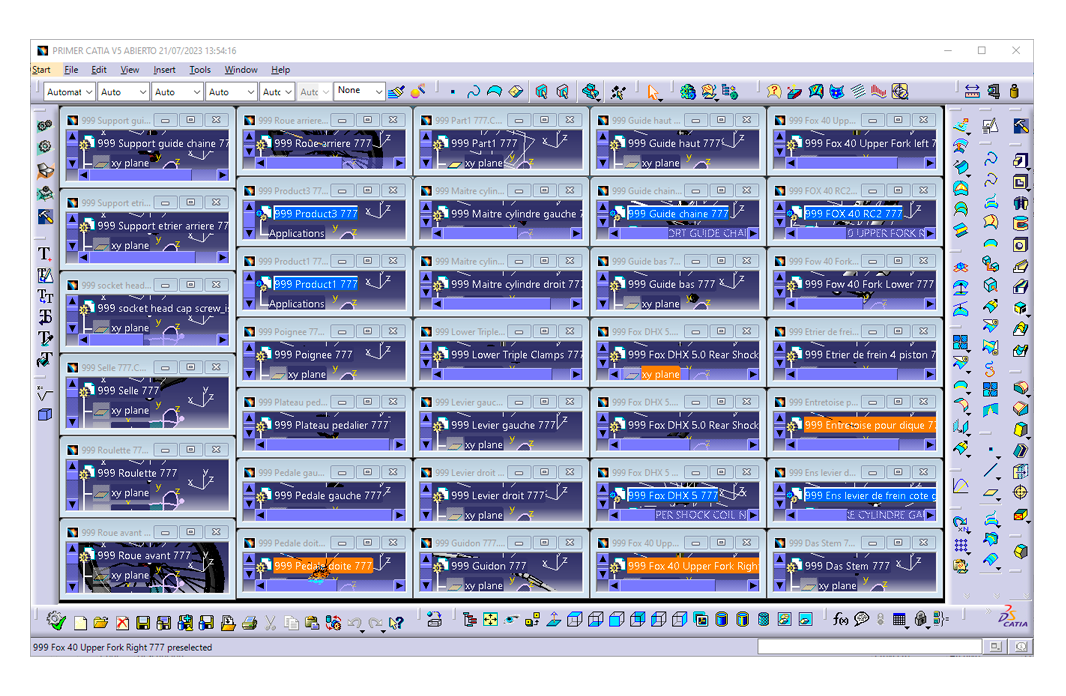The image size is (1066, 696).
Task: Click xy plane under 999 Roulette 777
Action: coord(130,493)
